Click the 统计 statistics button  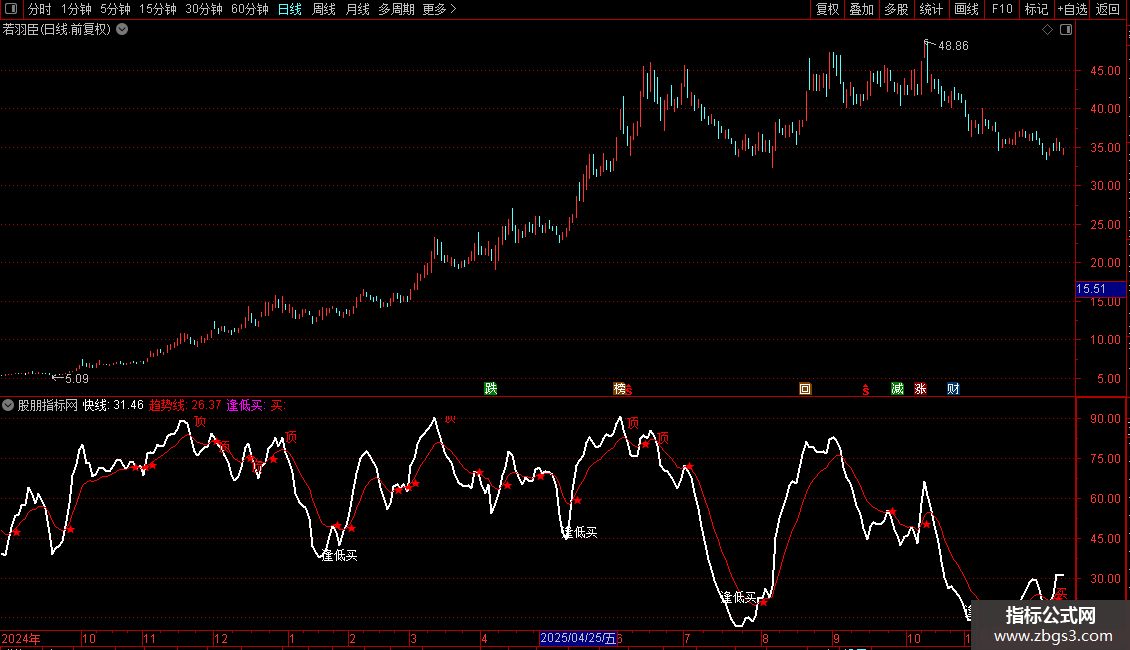tap(931, 9)
